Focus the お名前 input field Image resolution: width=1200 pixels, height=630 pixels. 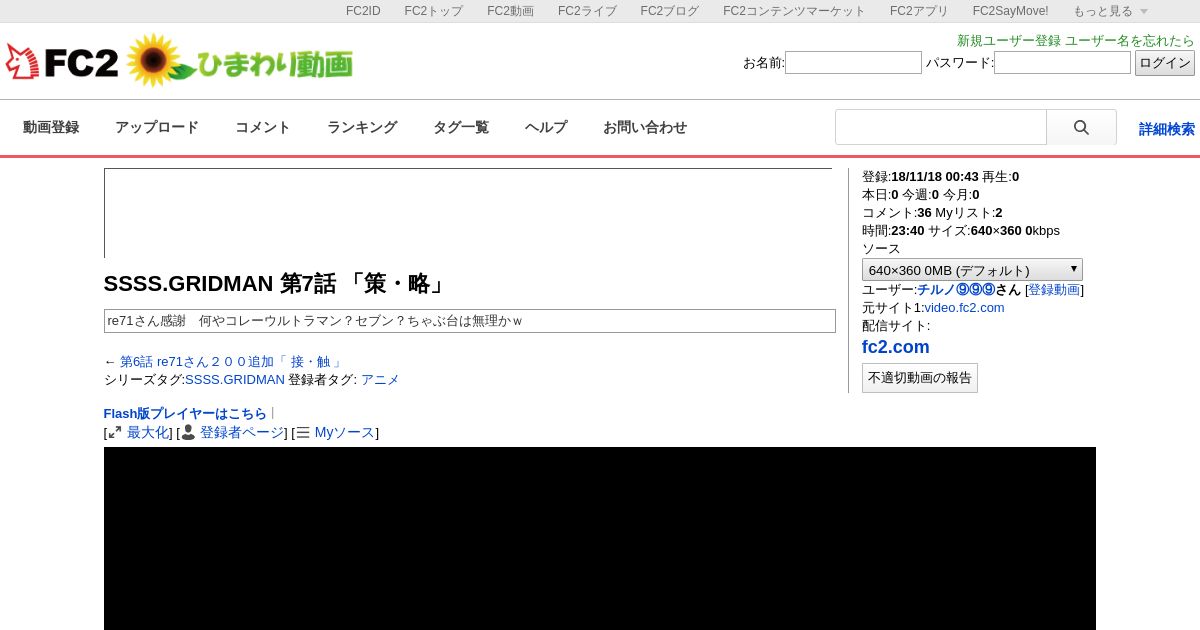[853, 63]
